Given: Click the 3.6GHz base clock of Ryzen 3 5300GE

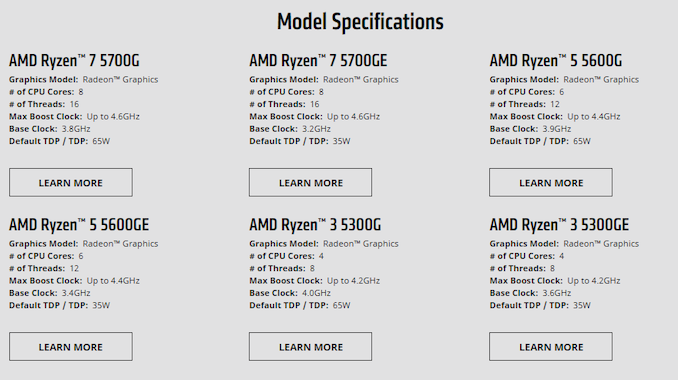Looking at the screenshot, I should point(556,293).
